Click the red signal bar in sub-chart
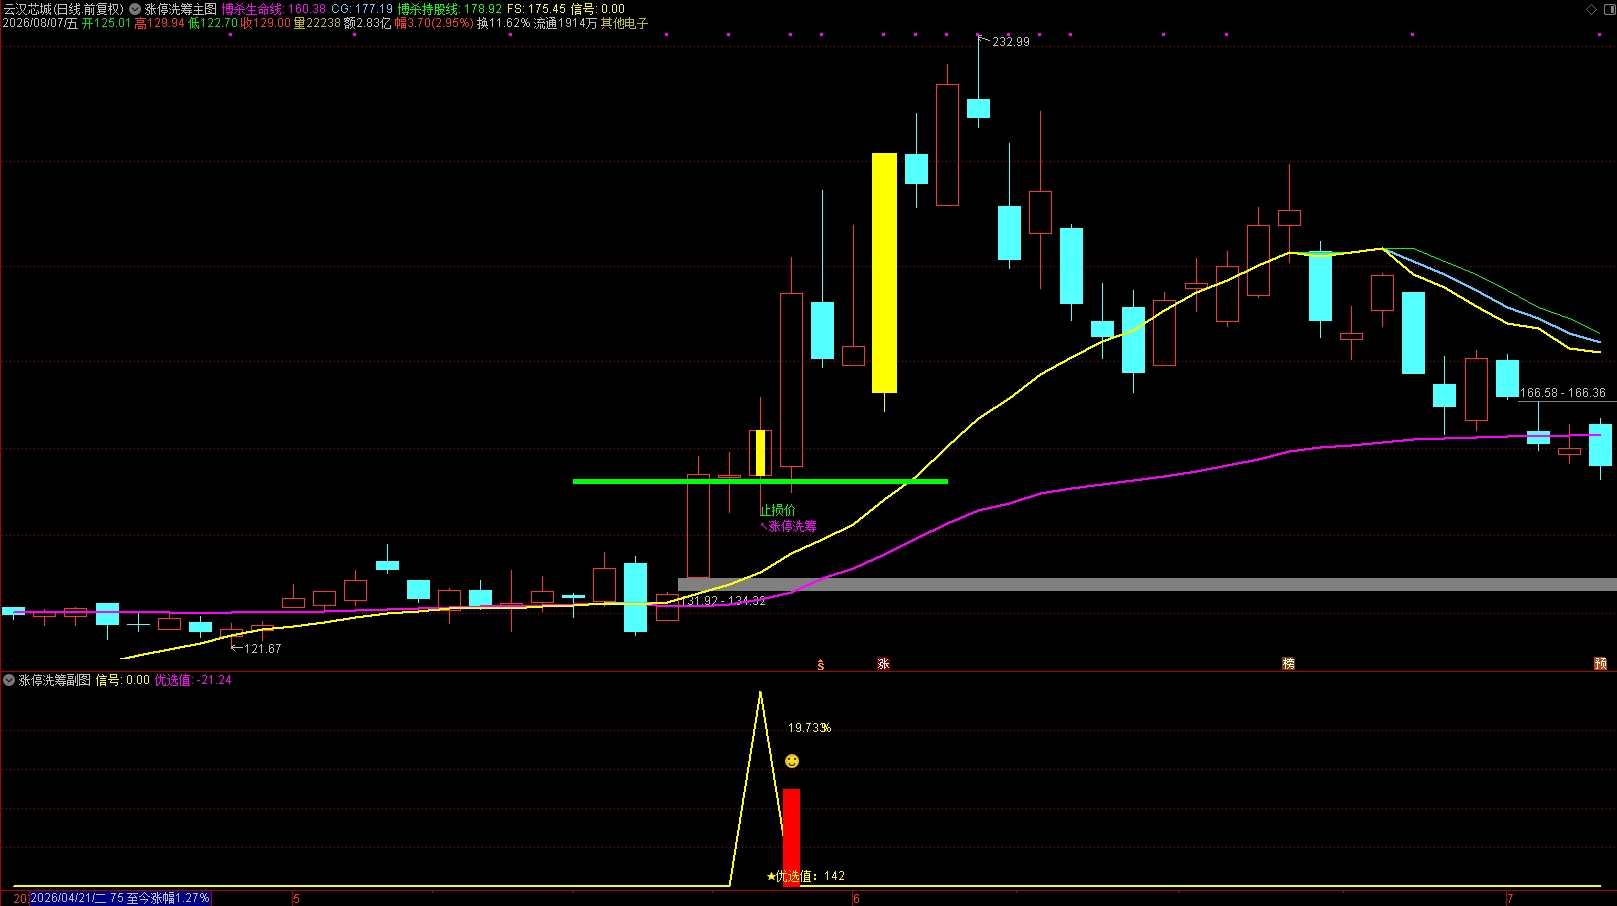Screen dimensions: 1617x906 pyautogui.click(x=791, y=838)
